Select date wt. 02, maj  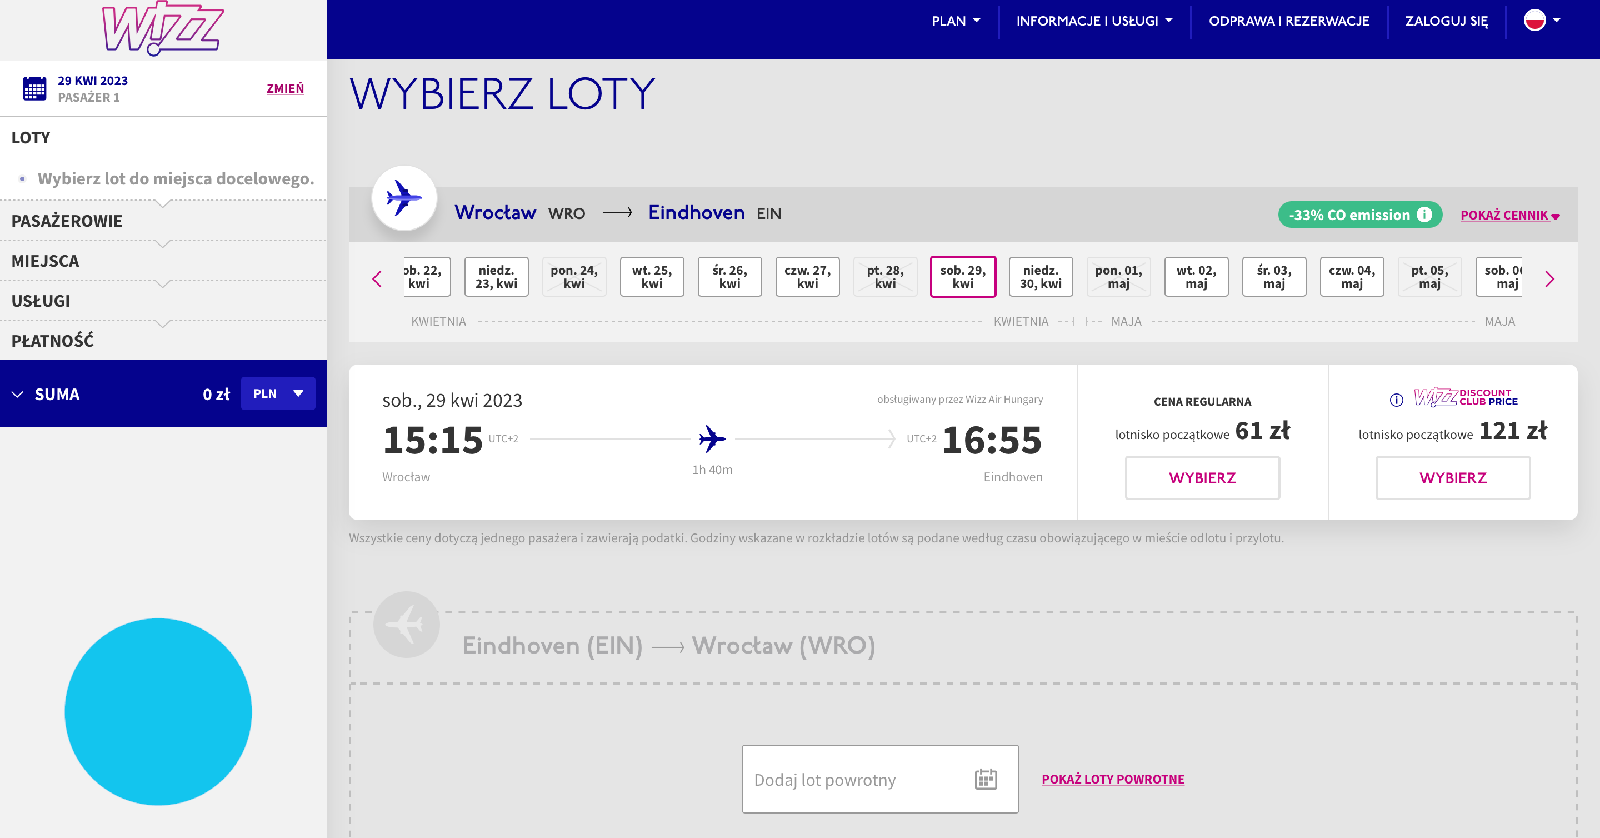click(x=1196, y=277)
